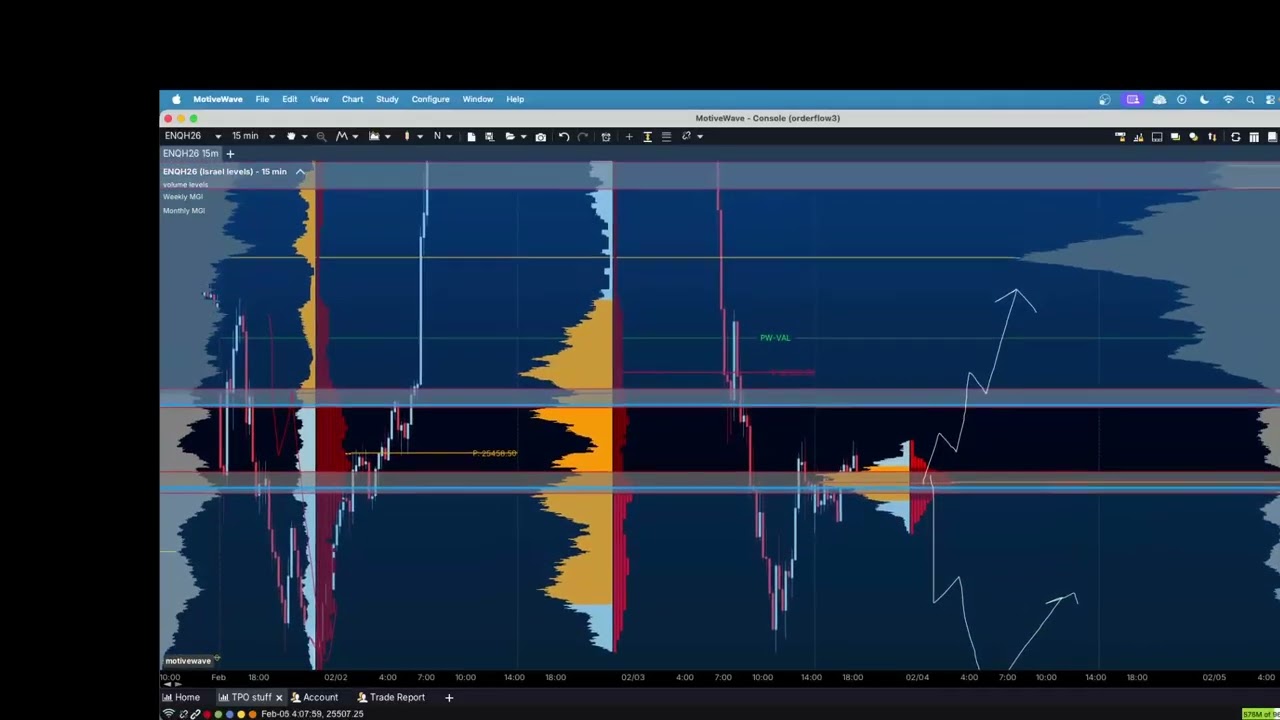Redo the last action
Image resolution: width=1280 pixels, height=720 pixels.
pos(583,137)
